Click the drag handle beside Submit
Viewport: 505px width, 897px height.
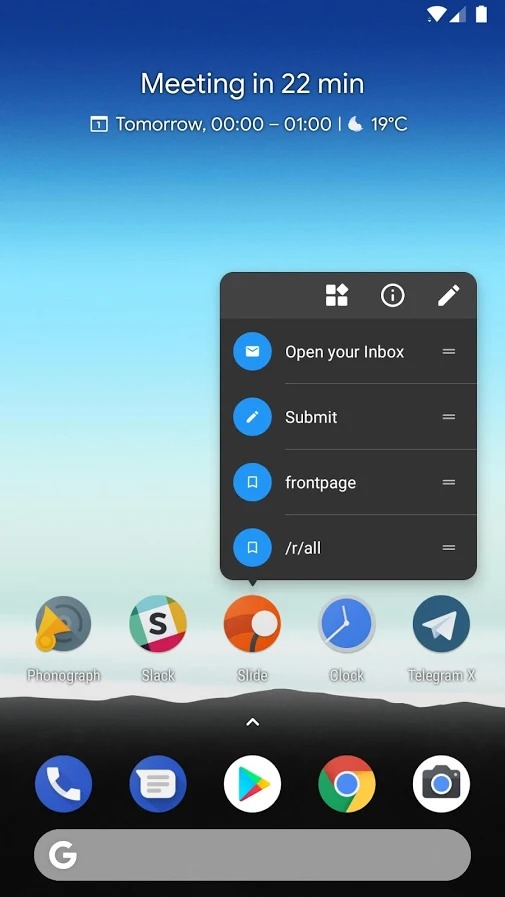(449, 417)
